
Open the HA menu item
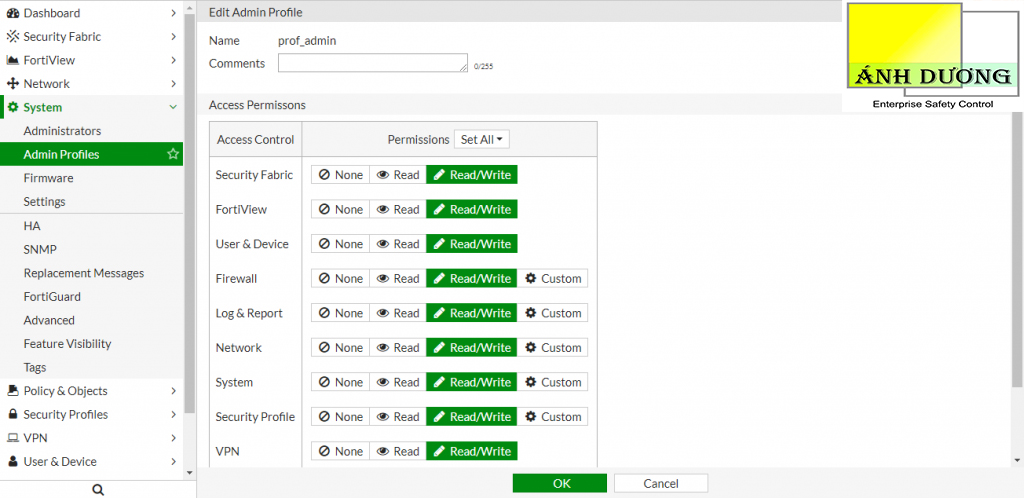click(x=91, y=226)
